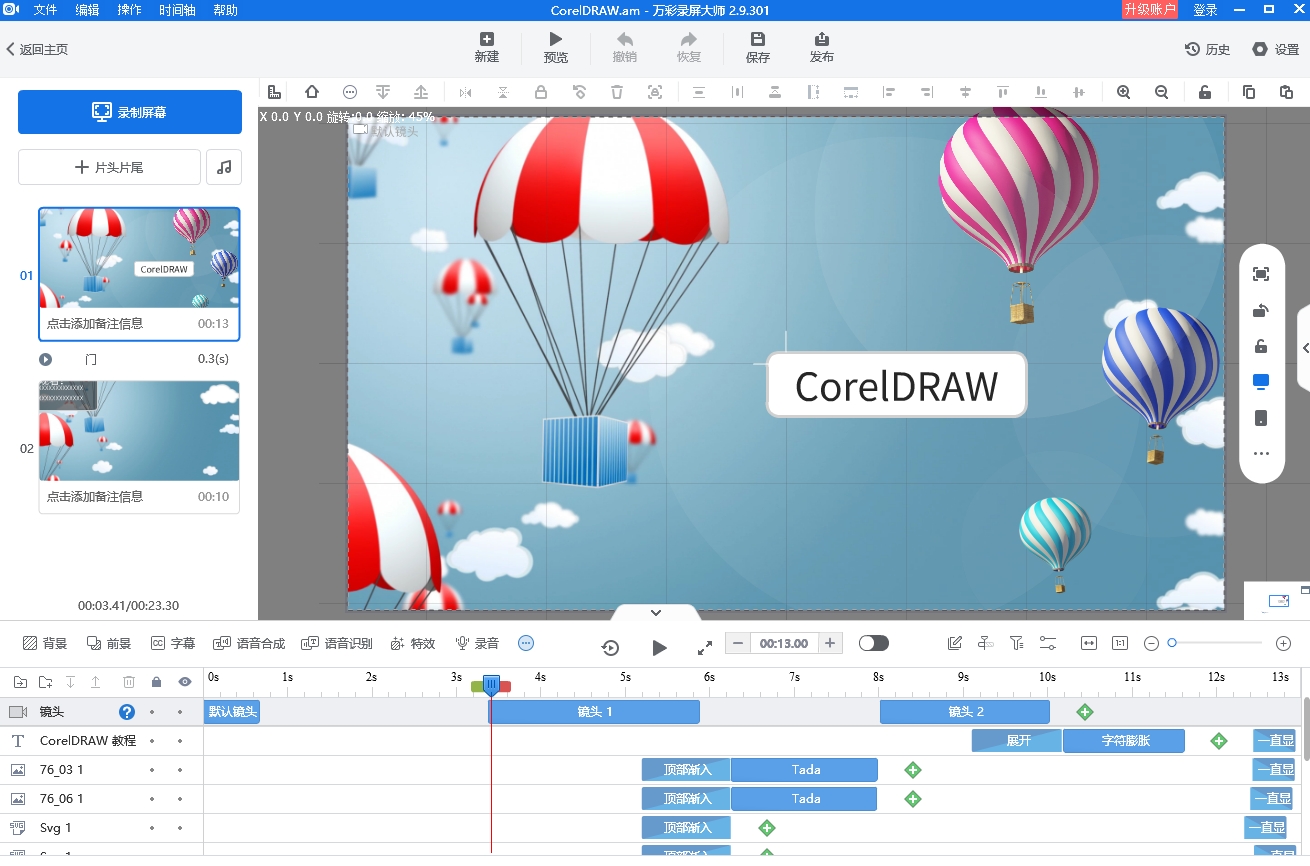Click the mobile device icon in the right floating panel
This screenshot has width=1310, height=866.
click(1261, 418)
